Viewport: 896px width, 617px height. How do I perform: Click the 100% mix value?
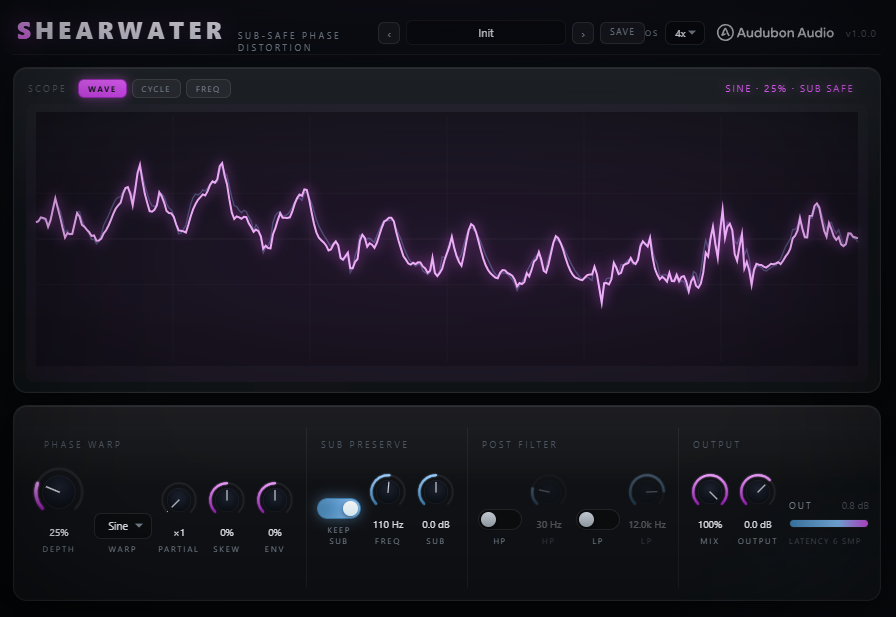[710, 524]
